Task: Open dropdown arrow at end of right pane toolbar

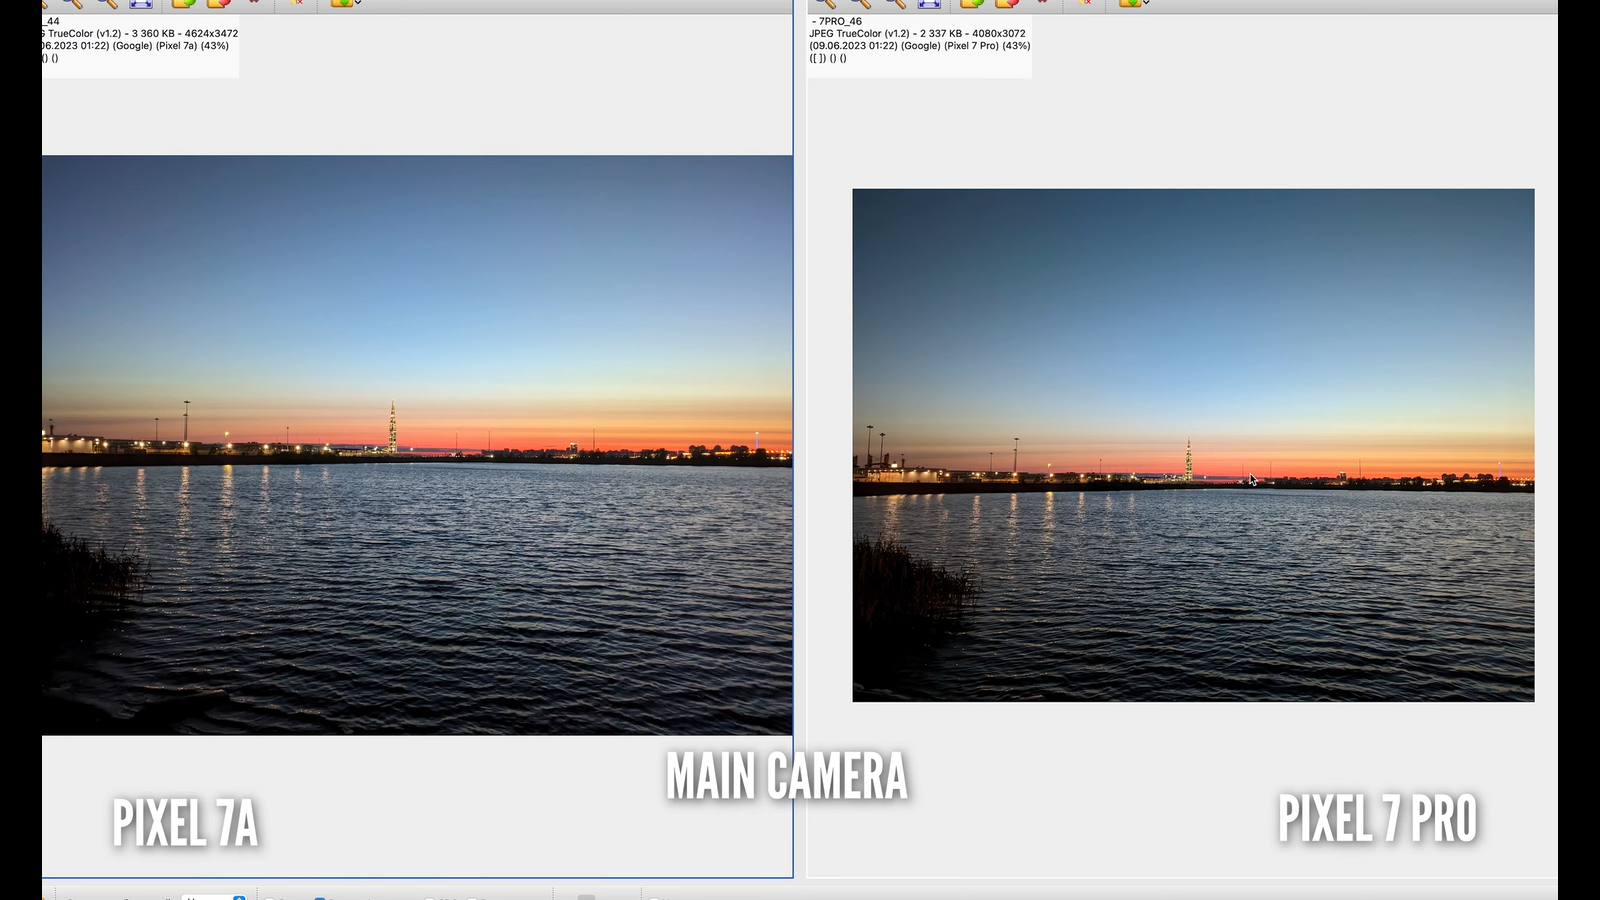Action: click(x=1146, y=3)
